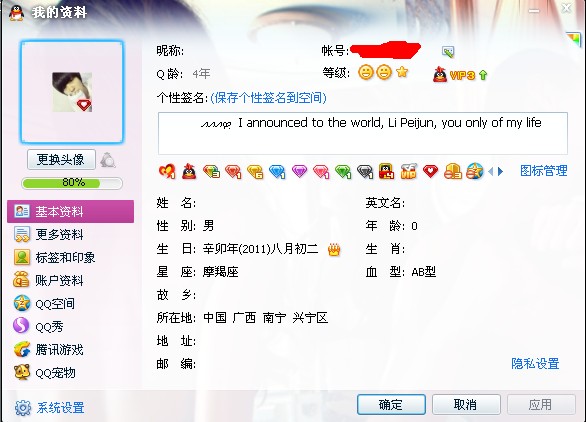
Task: Open the 图标管理 link
Action: pyautogui.click(x=544, y=171)
